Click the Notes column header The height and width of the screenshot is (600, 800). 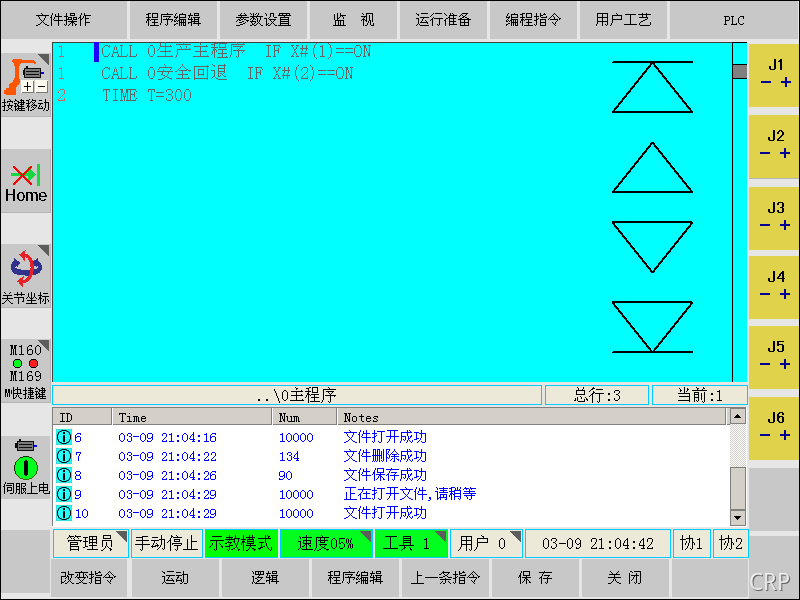click(x=532, y=417)
